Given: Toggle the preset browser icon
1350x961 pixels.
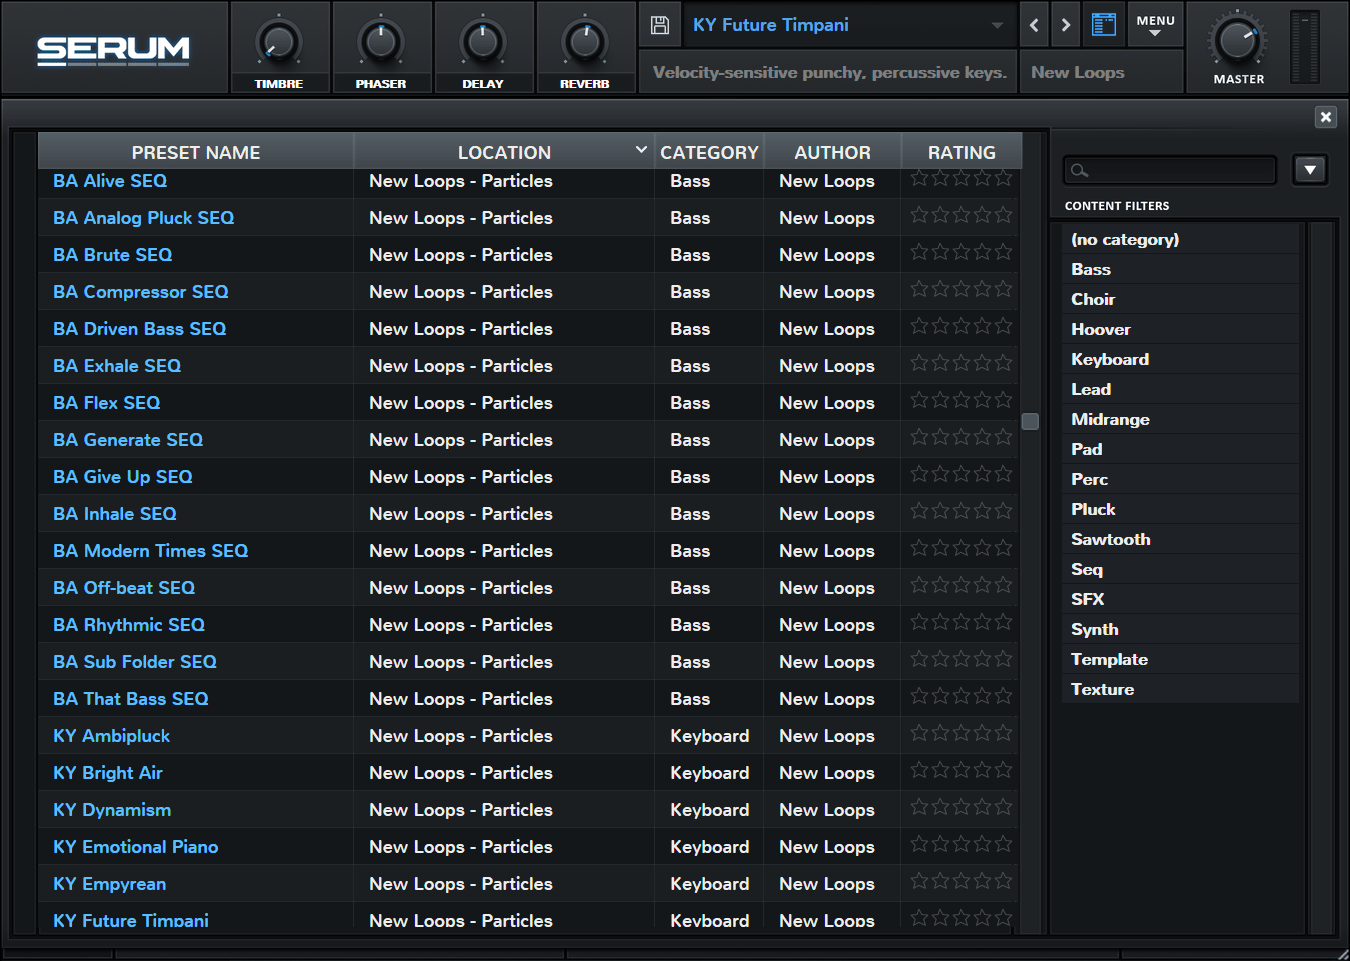Looking at the screenshot, I should point(1104,25).
